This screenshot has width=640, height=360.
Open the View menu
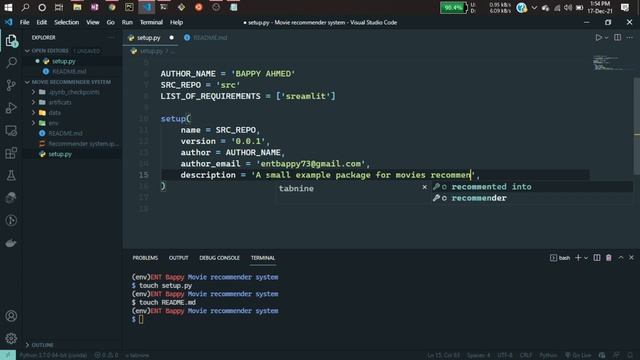(93, 22)
